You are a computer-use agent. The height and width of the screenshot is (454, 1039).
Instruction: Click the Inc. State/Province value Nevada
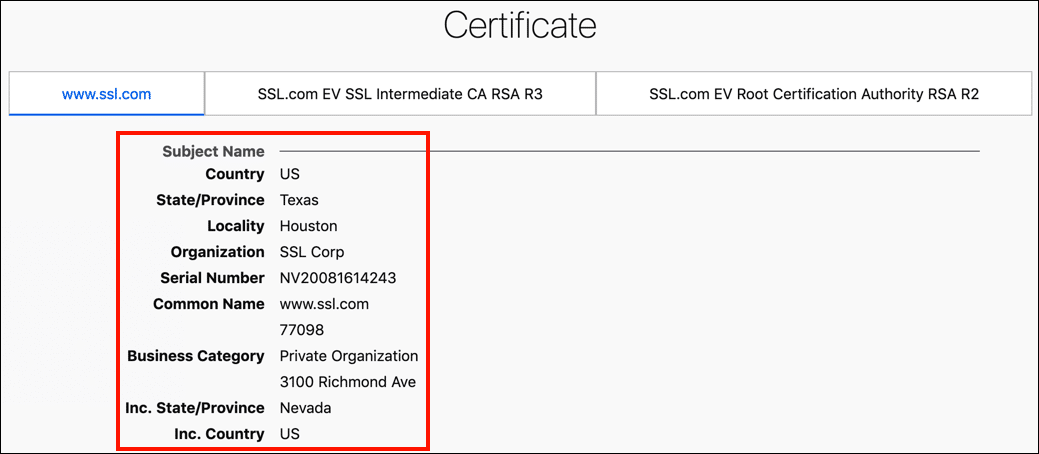click(305, 408)
